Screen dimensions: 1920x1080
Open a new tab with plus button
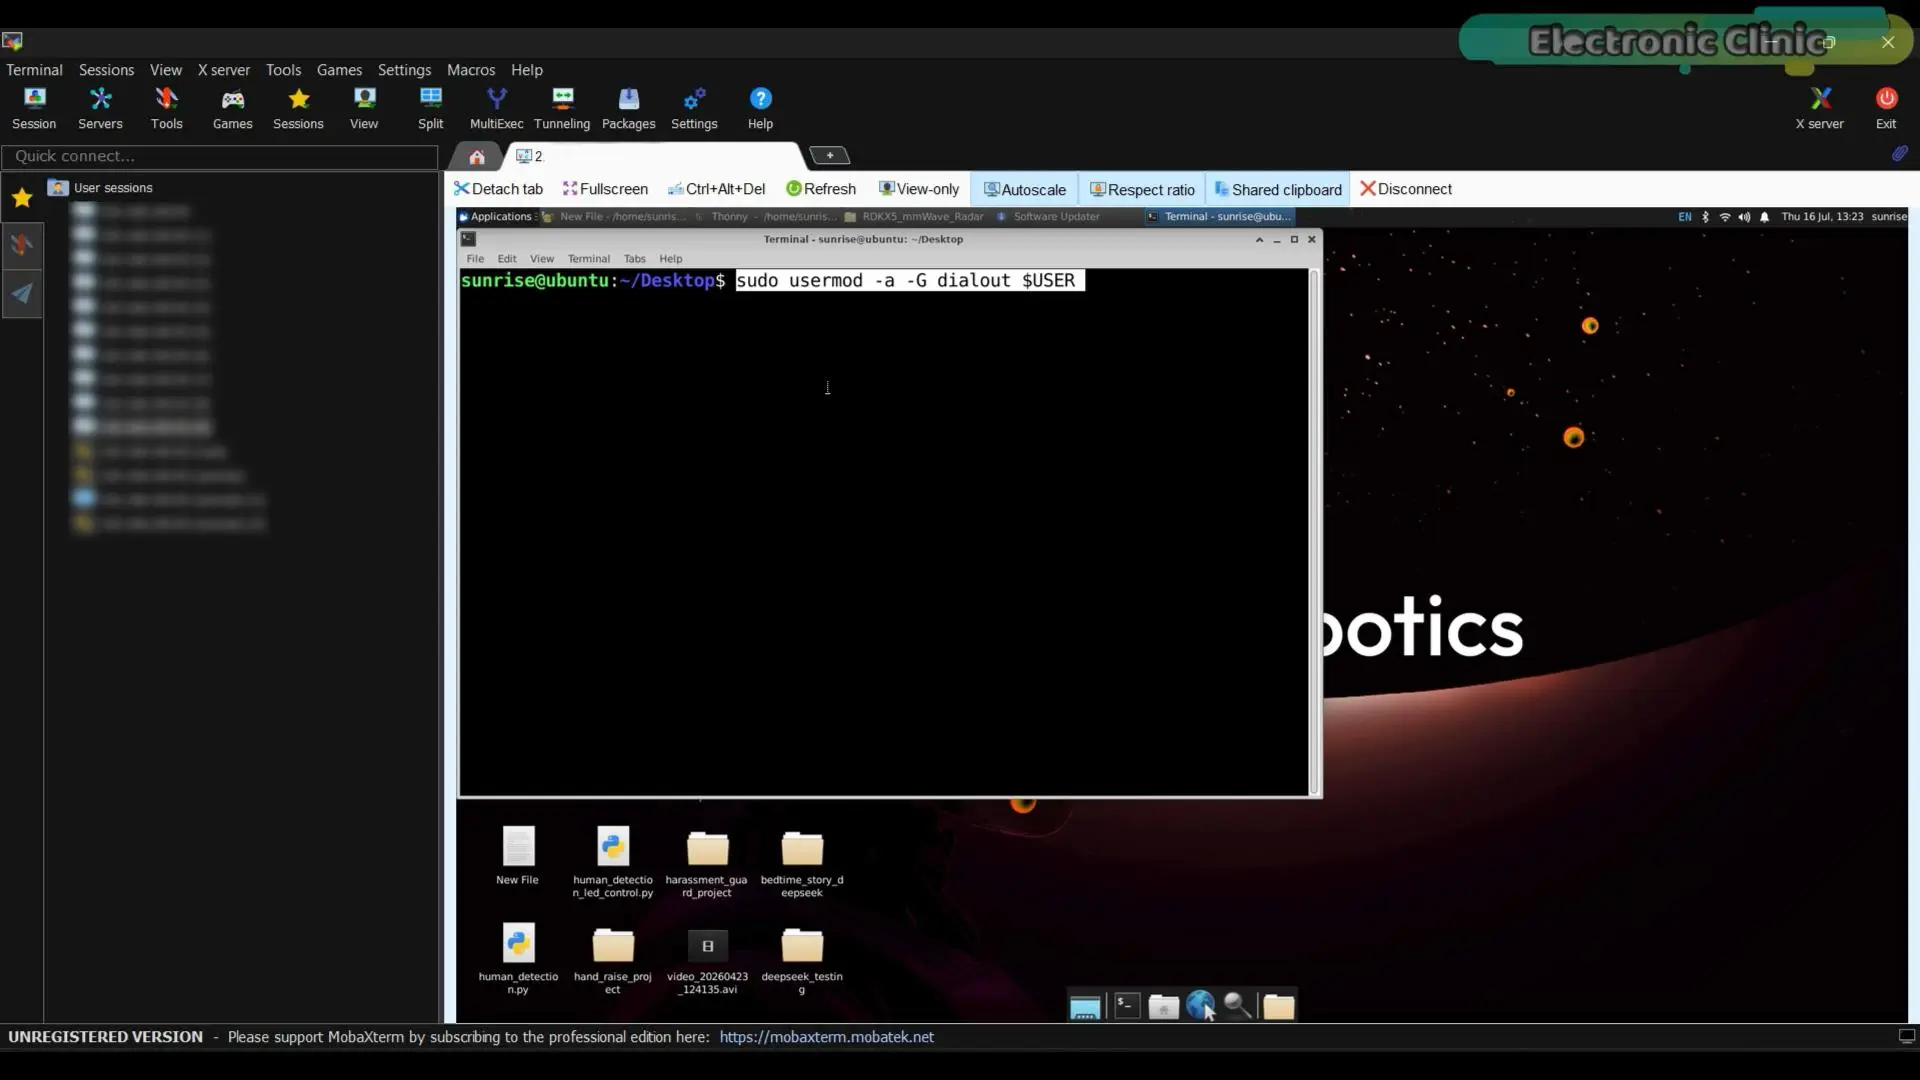[829, 155]
